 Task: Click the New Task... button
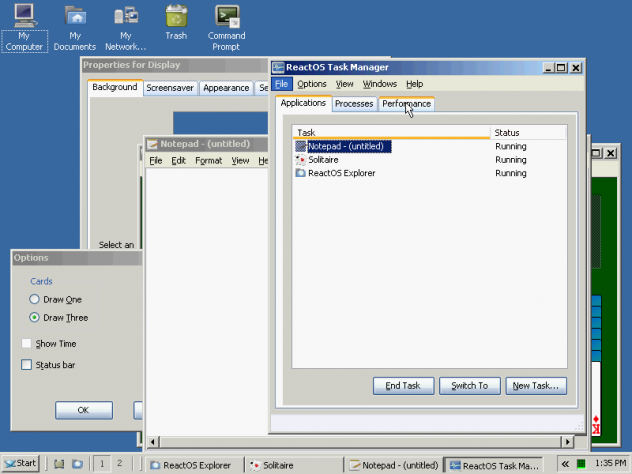[x=535, y=386]
